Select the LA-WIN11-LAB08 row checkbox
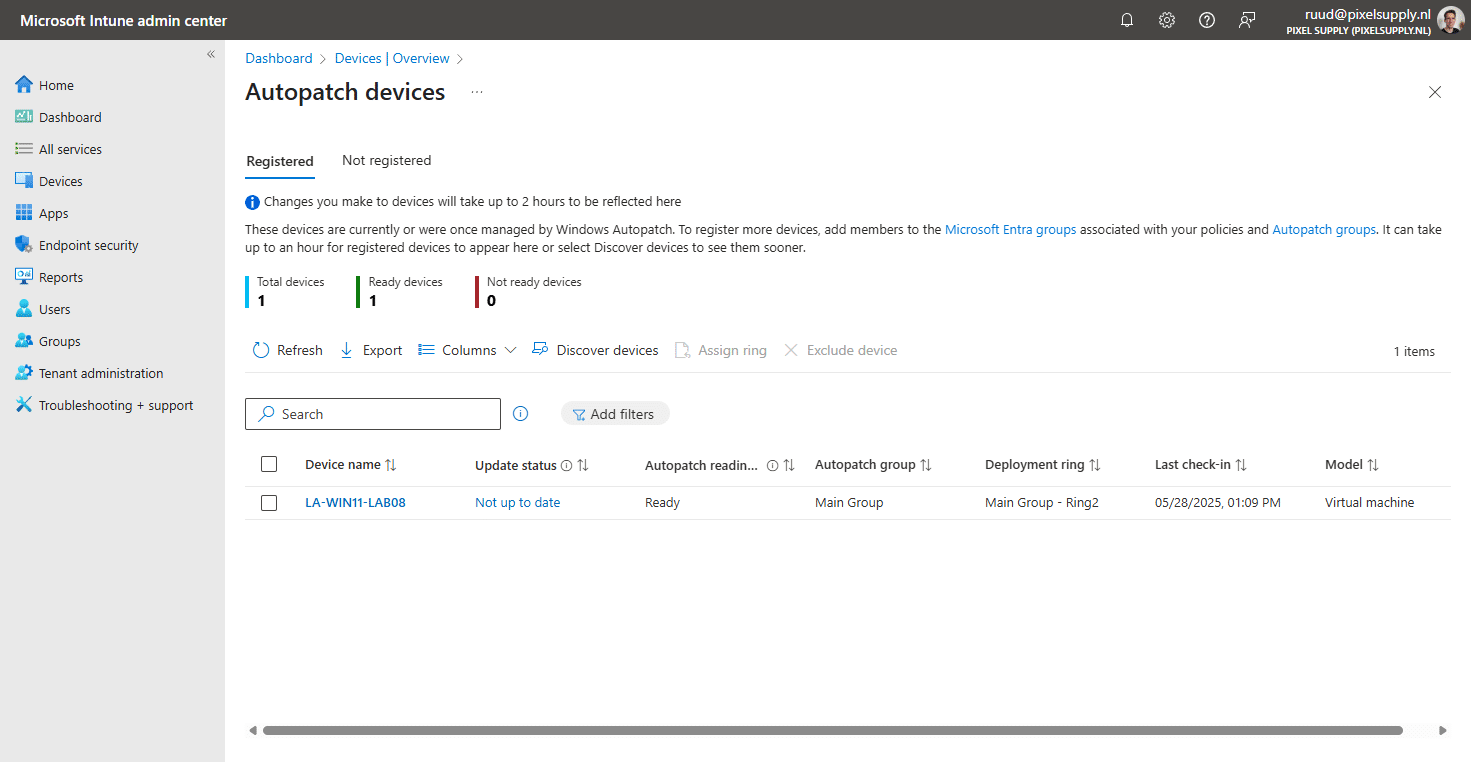 [x=269, y=503]
